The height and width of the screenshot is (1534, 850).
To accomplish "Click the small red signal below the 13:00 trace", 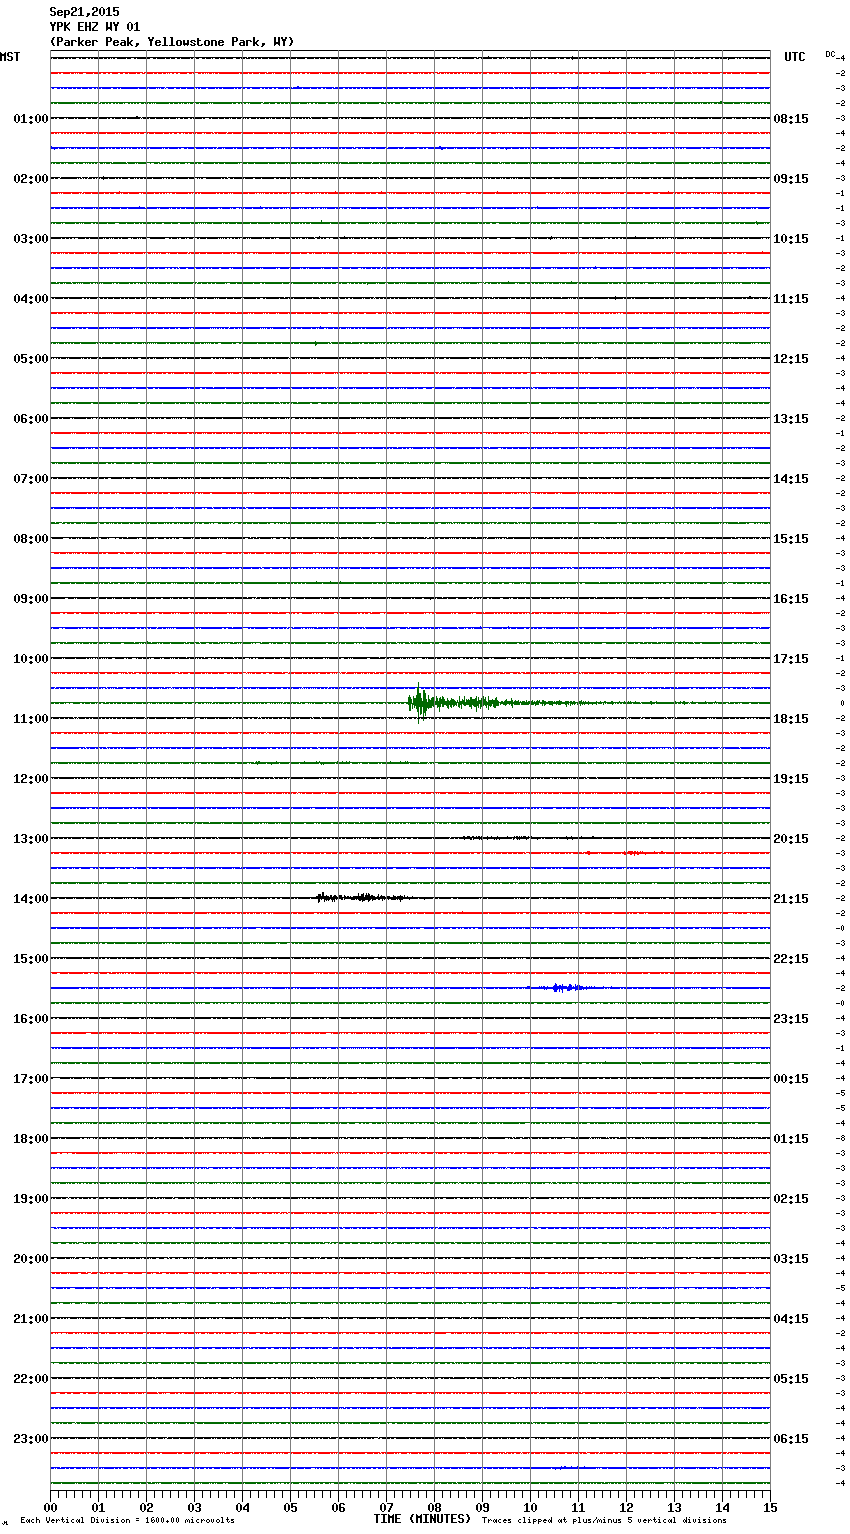I will coord(630,853).
